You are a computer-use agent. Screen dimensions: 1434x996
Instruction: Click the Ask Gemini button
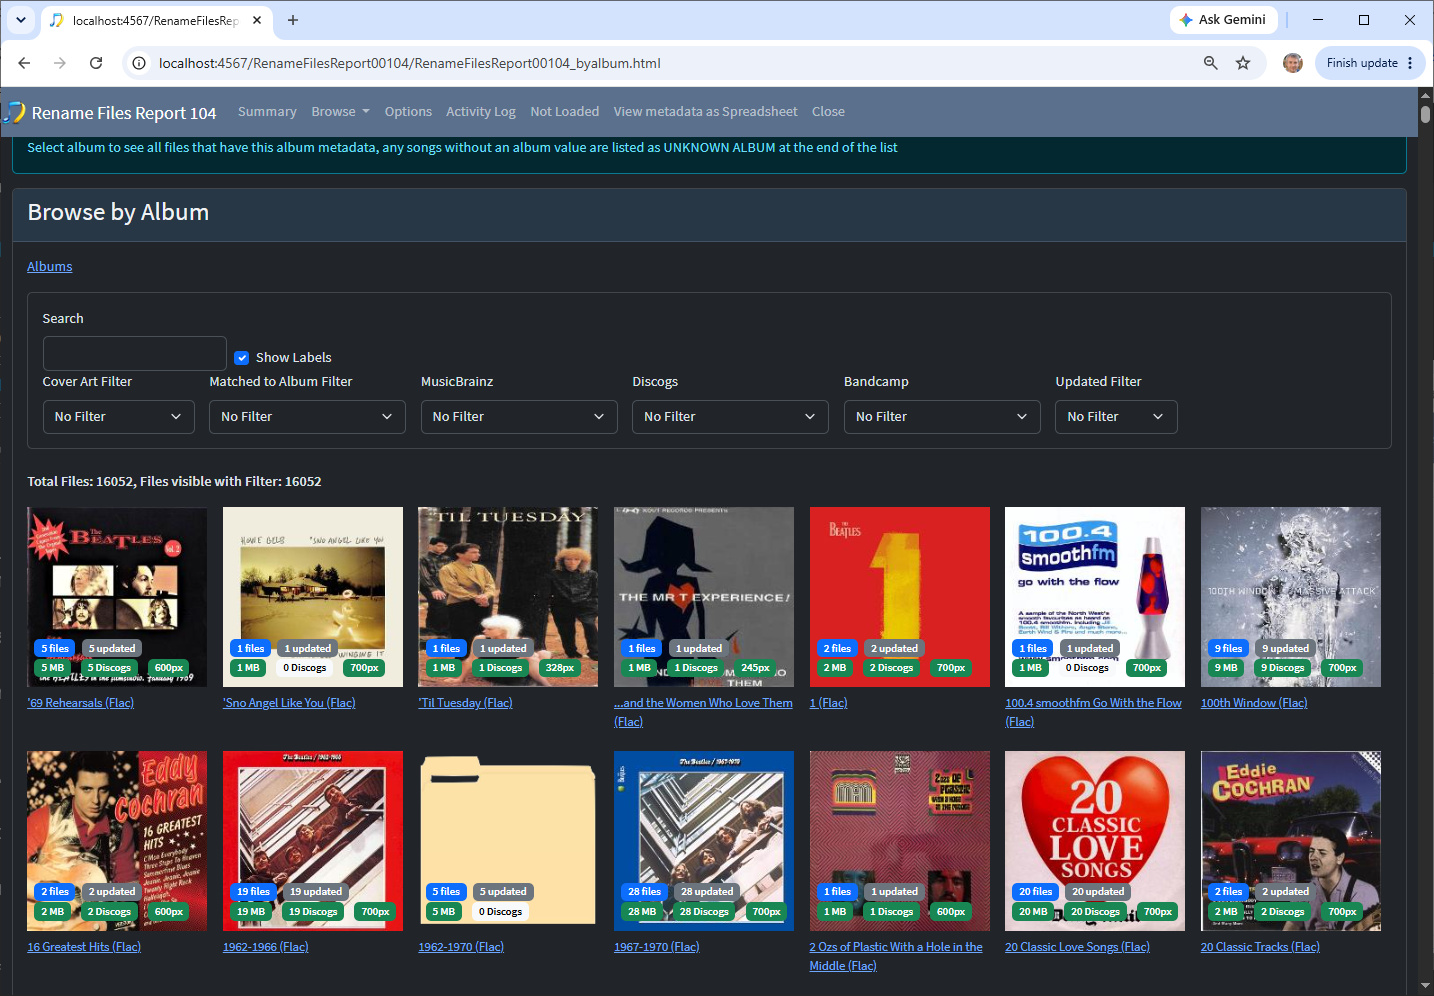pyautogui.click(x=1223, y=20)
